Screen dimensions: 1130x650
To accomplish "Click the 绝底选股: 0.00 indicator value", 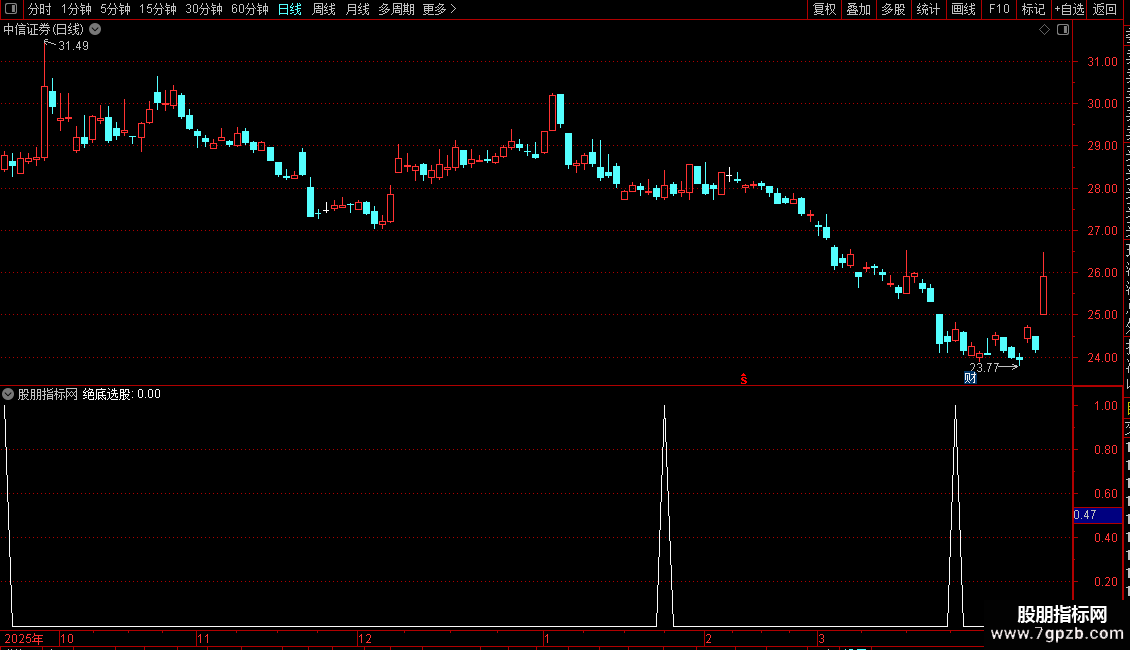I will click(x=122, y=394).
